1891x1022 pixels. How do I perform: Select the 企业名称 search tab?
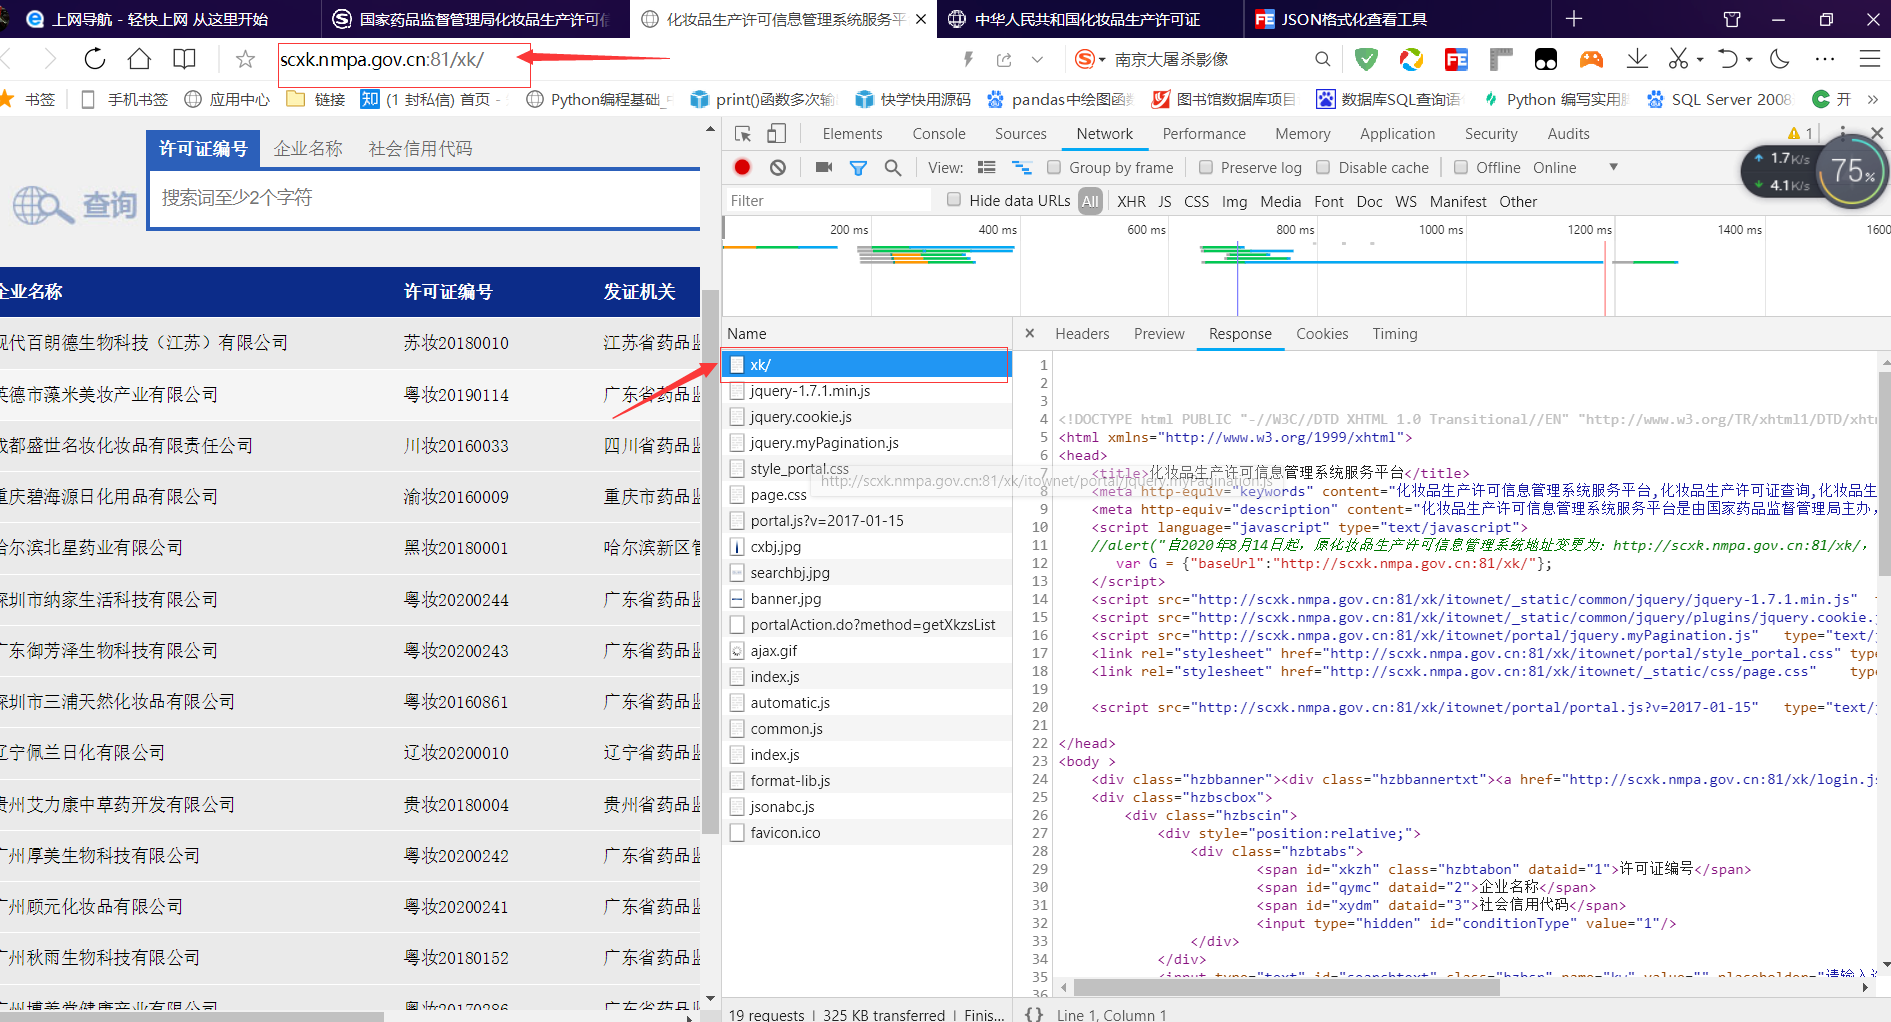308,148
